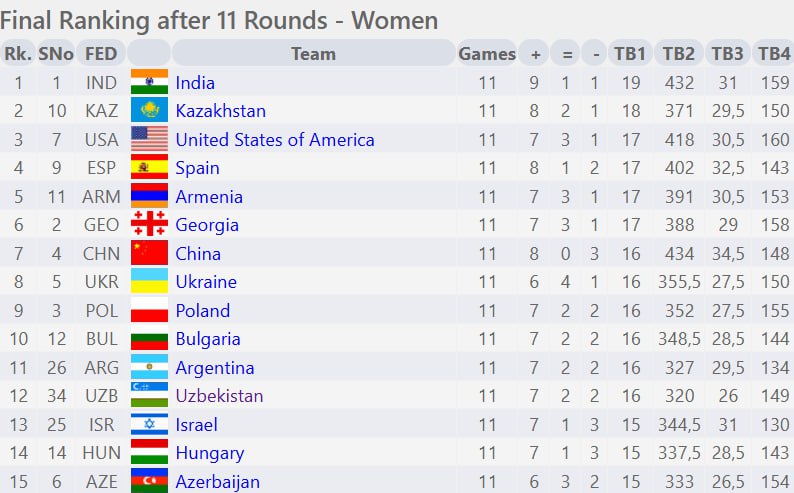Click the Team column header
Viewport: 794px width, 493px height.
pyautogui.click(x=313, y=53)
